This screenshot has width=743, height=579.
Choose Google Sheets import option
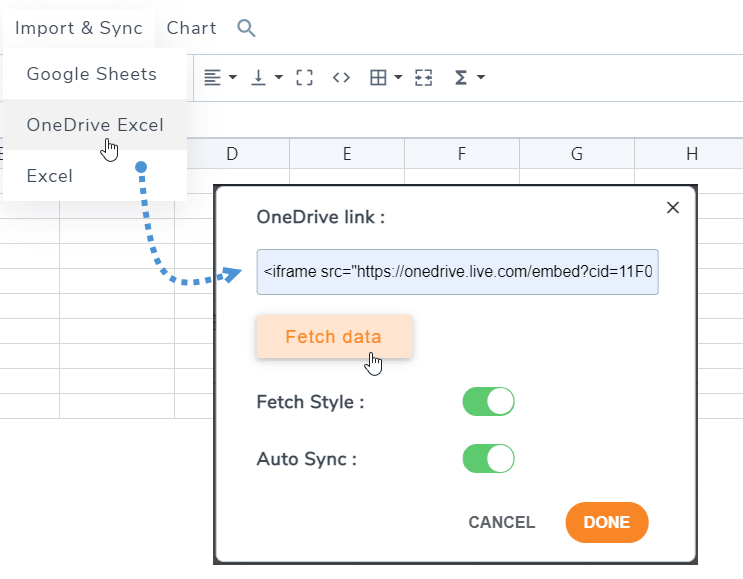[92, 74]
